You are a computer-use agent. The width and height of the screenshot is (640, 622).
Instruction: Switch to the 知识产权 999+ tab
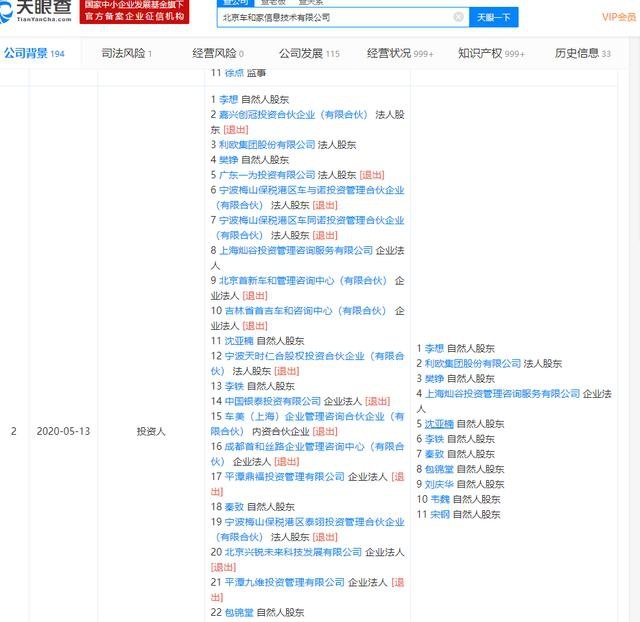coord(491,53)
